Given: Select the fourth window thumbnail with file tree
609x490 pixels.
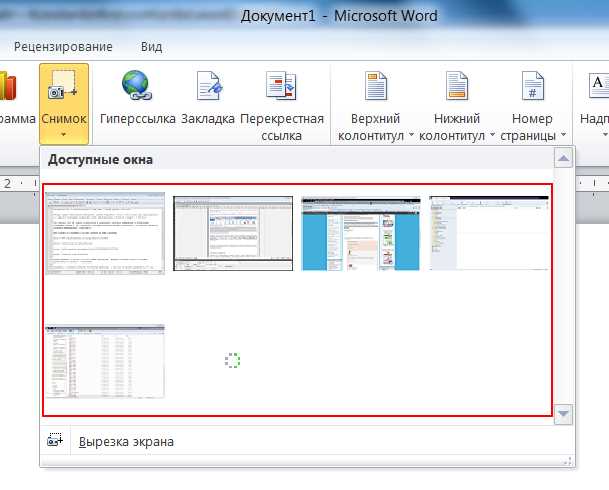Looking at the screenshot, I should tap(489, 233).
